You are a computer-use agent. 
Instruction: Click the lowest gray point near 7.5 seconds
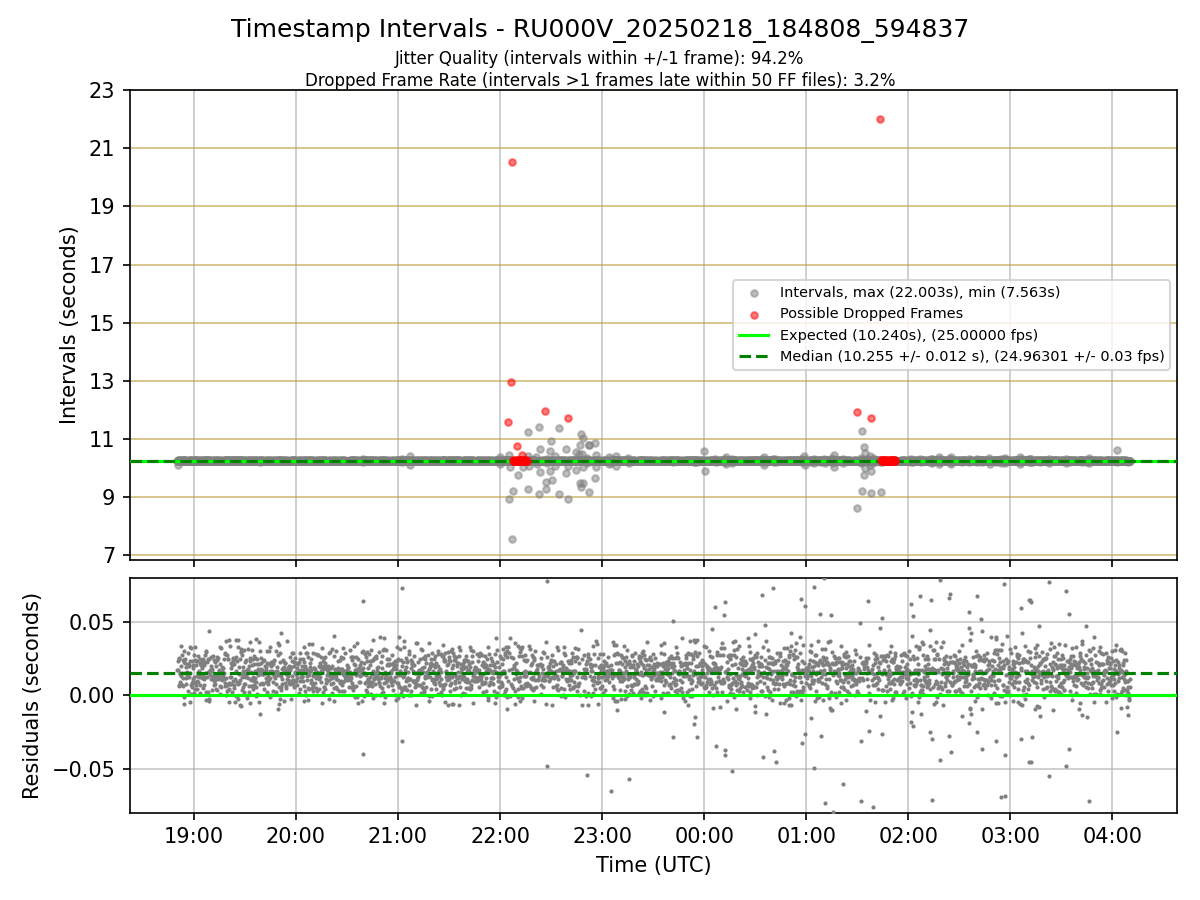tap(512, 539)
